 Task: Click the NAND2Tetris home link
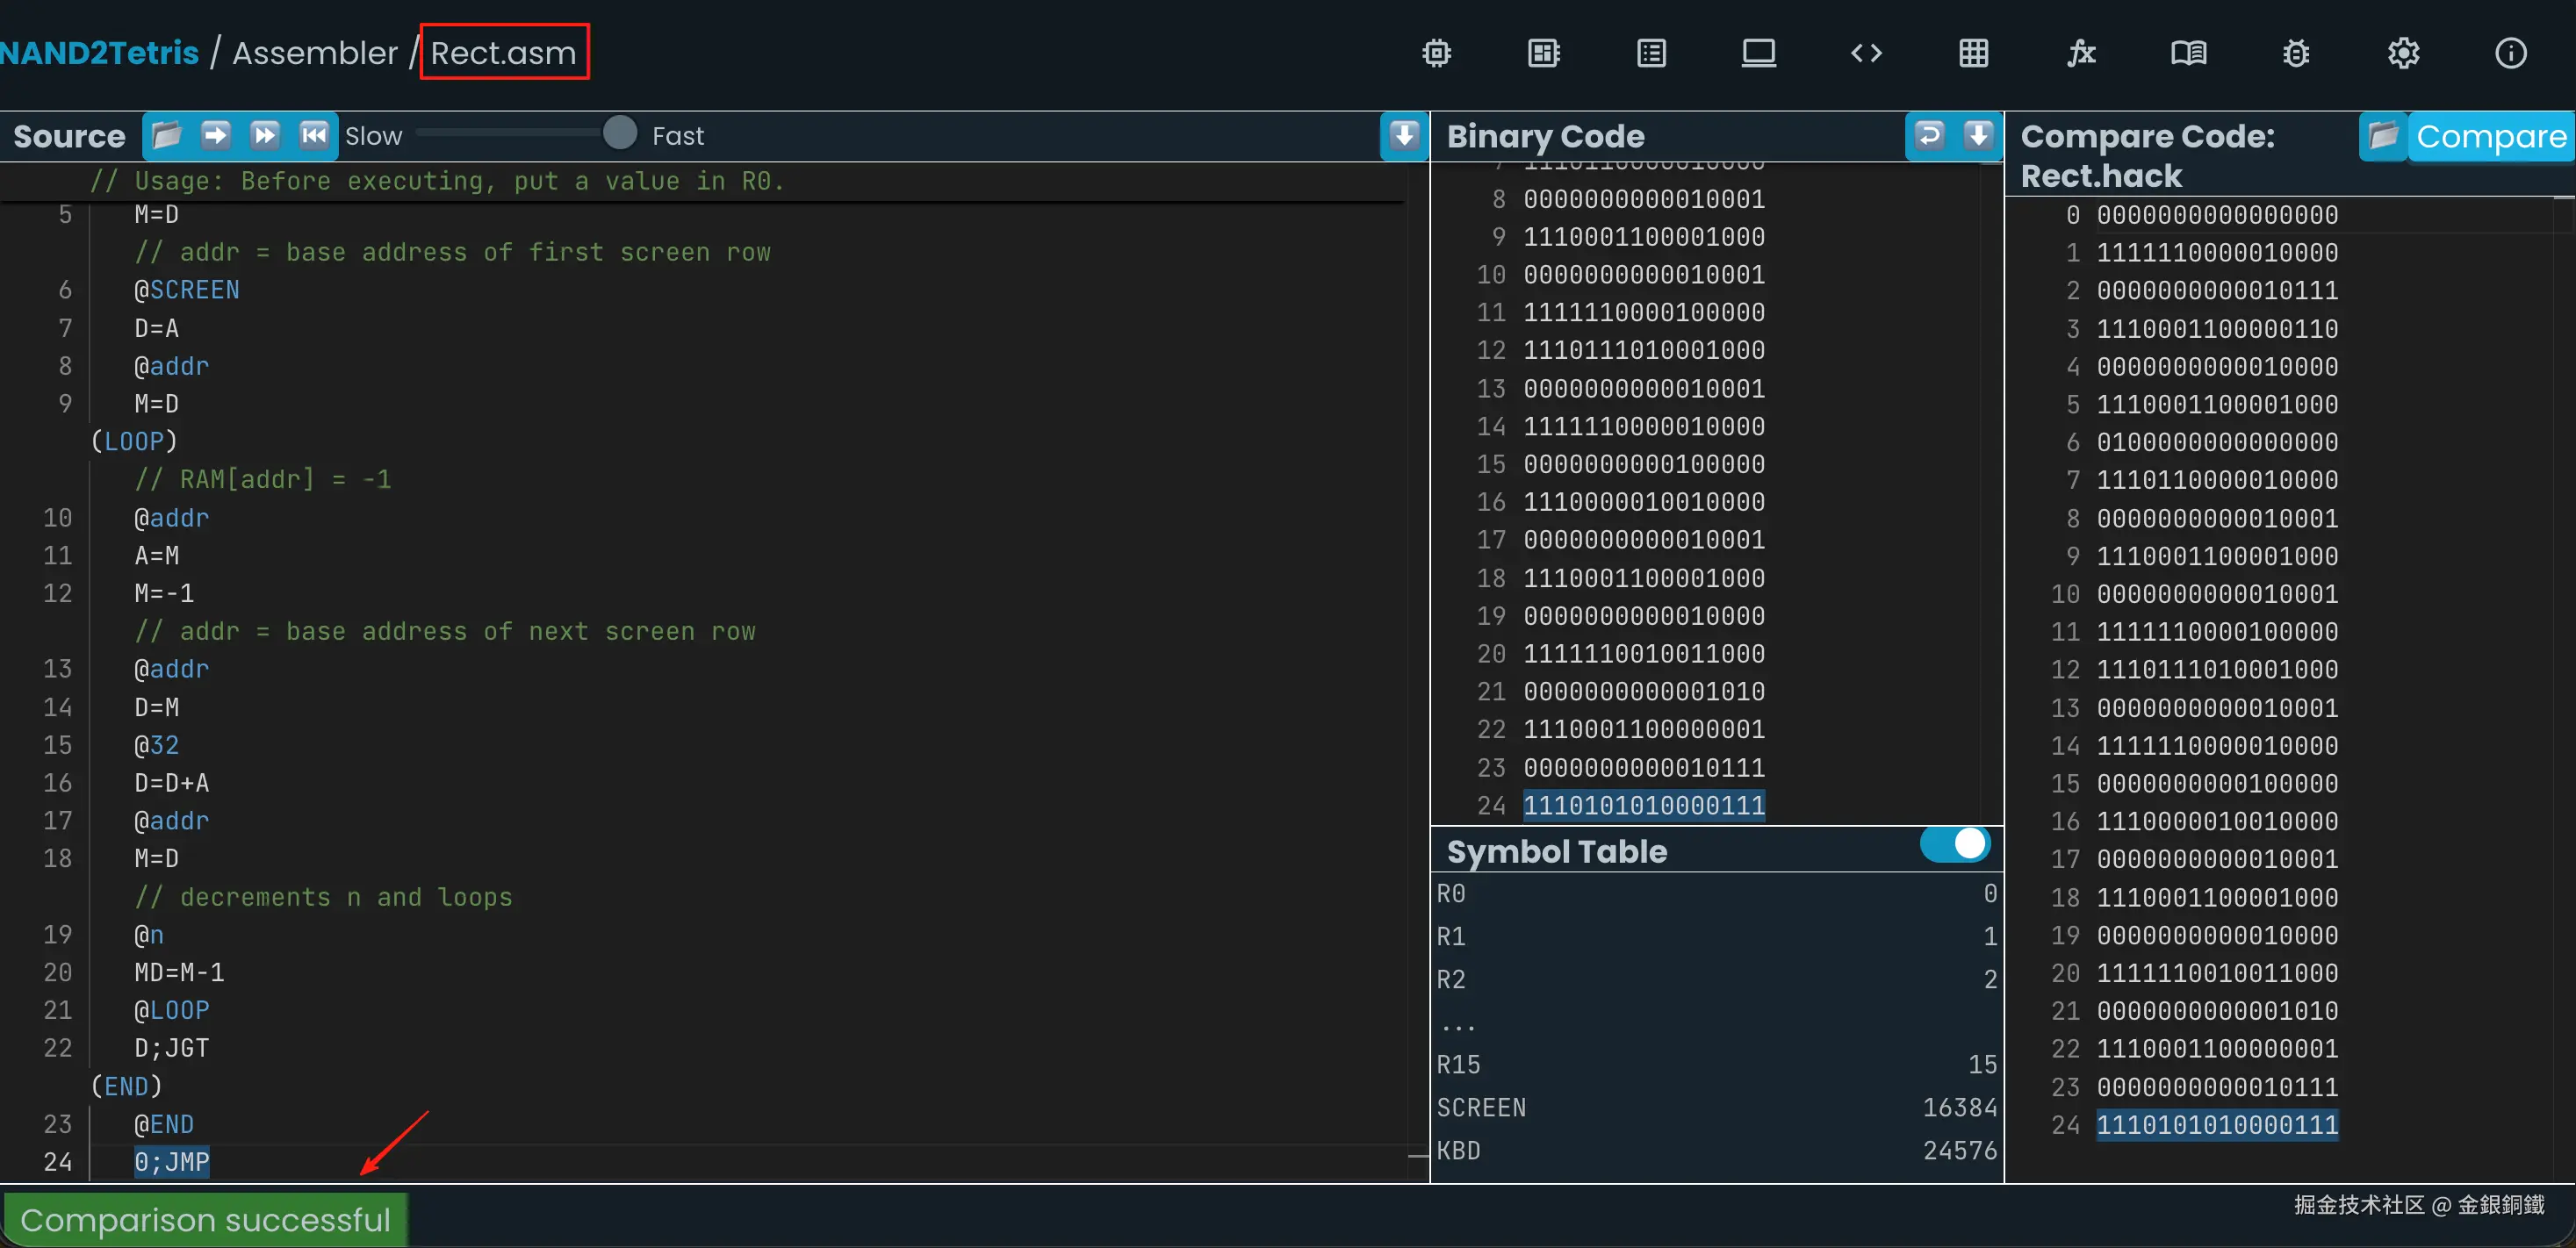(x=99, y=53)
